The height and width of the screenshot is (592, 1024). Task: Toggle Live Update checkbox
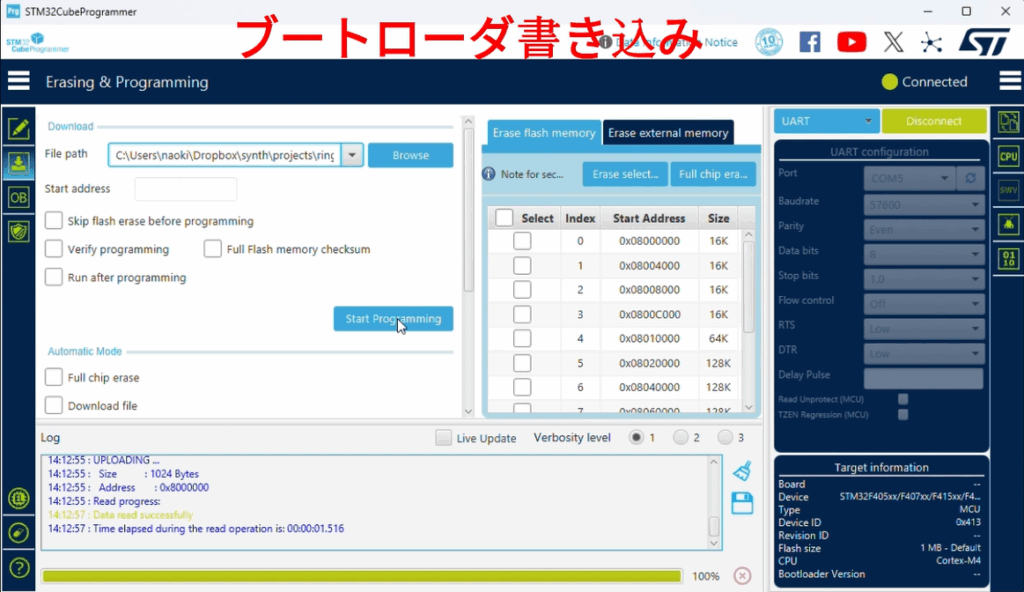point(443,438)
